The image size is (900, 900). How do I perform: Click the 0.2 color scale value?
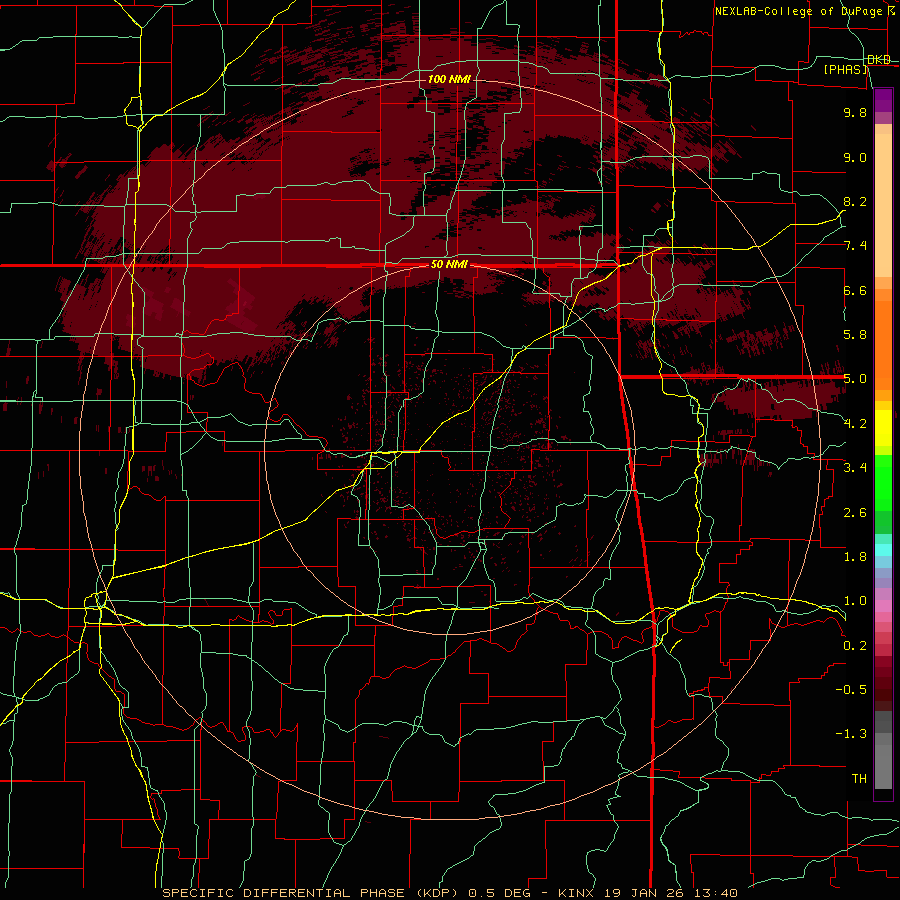coord(855,646)
